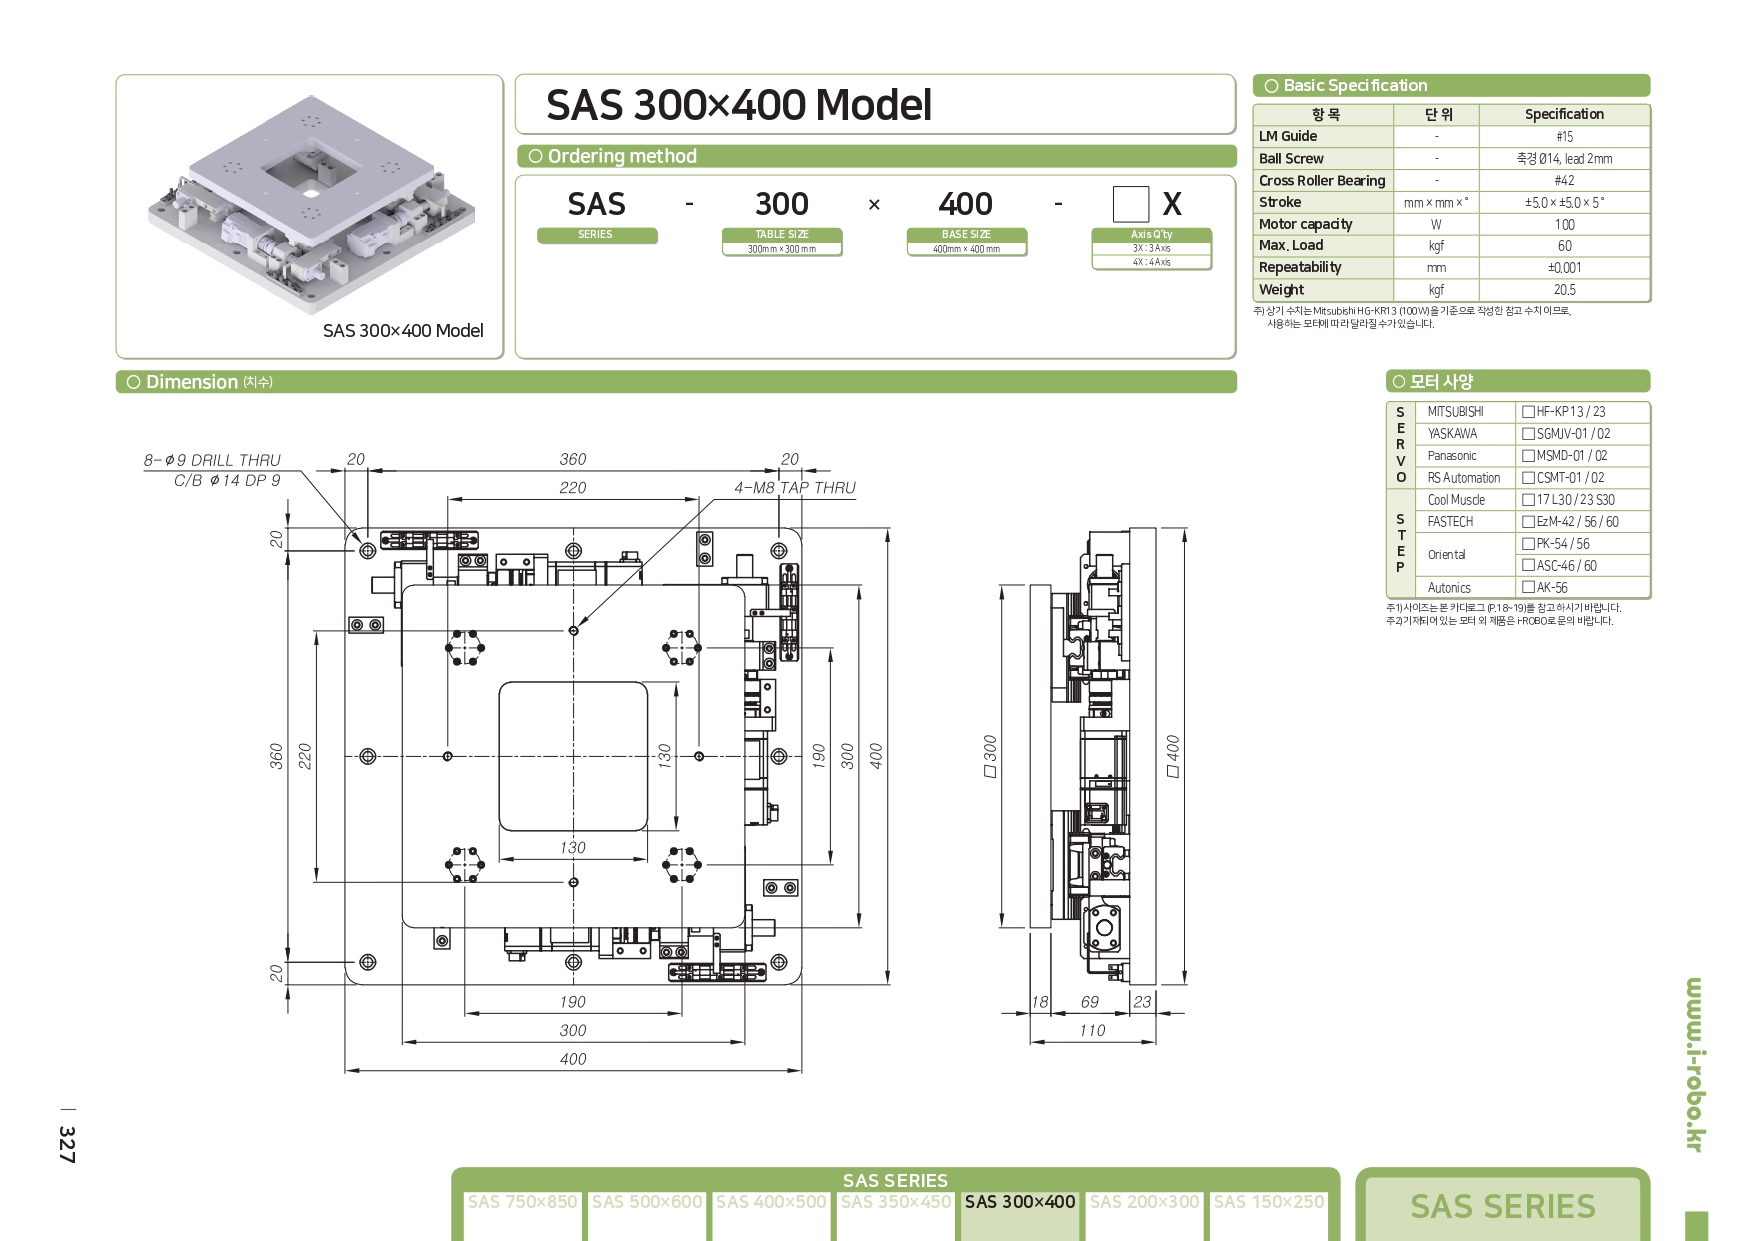The height and width of the screenshot is (1241, 1754).
Task: Check the EzM-42 / 56 / 60 Fastech checkbox
Action: (x=1528, y=522)
